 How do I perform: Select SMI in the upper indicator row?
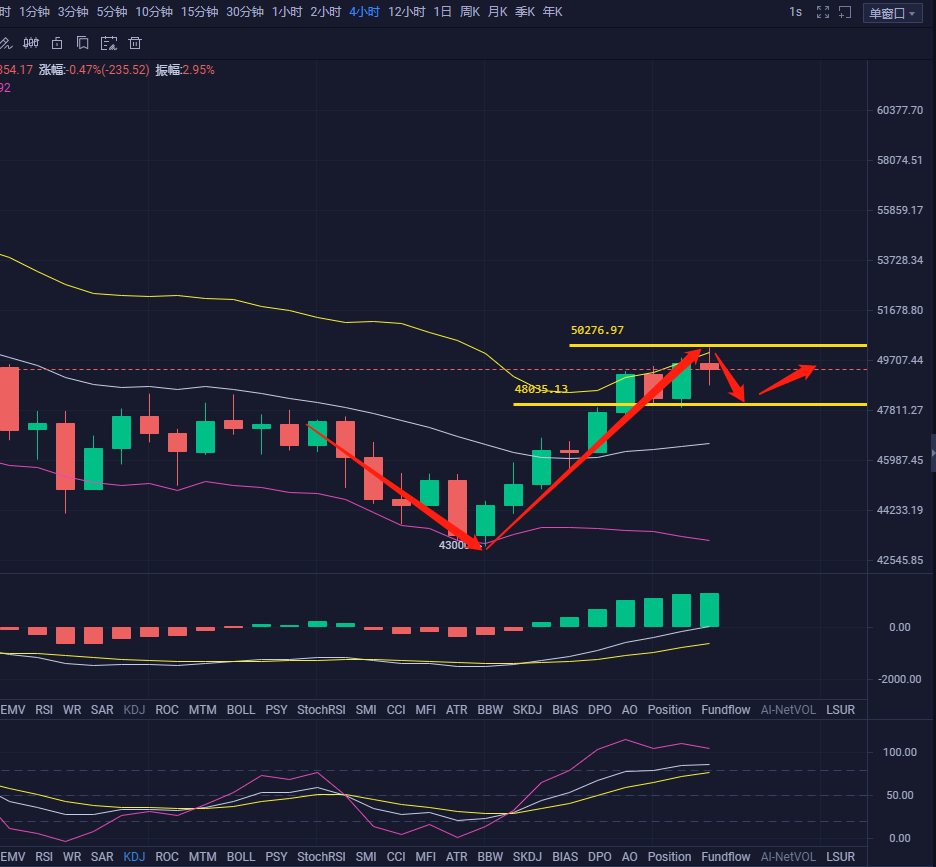click(366, 710)
